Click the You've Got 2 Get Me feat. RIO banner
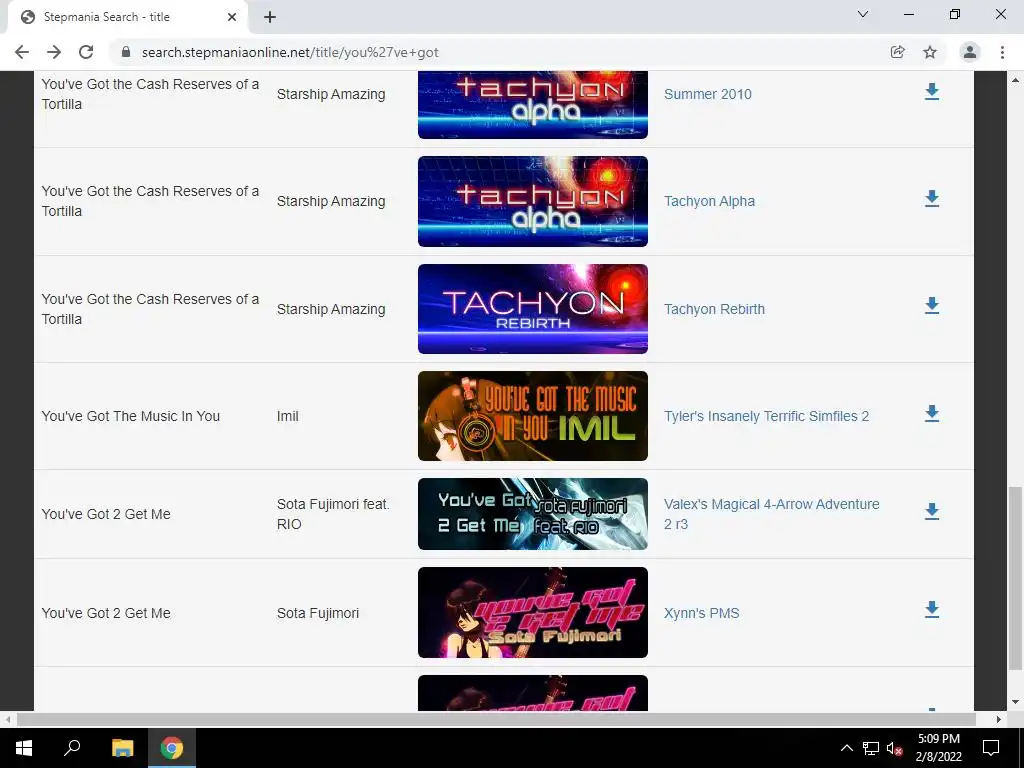1024x768 pixels. coord(533,514)
